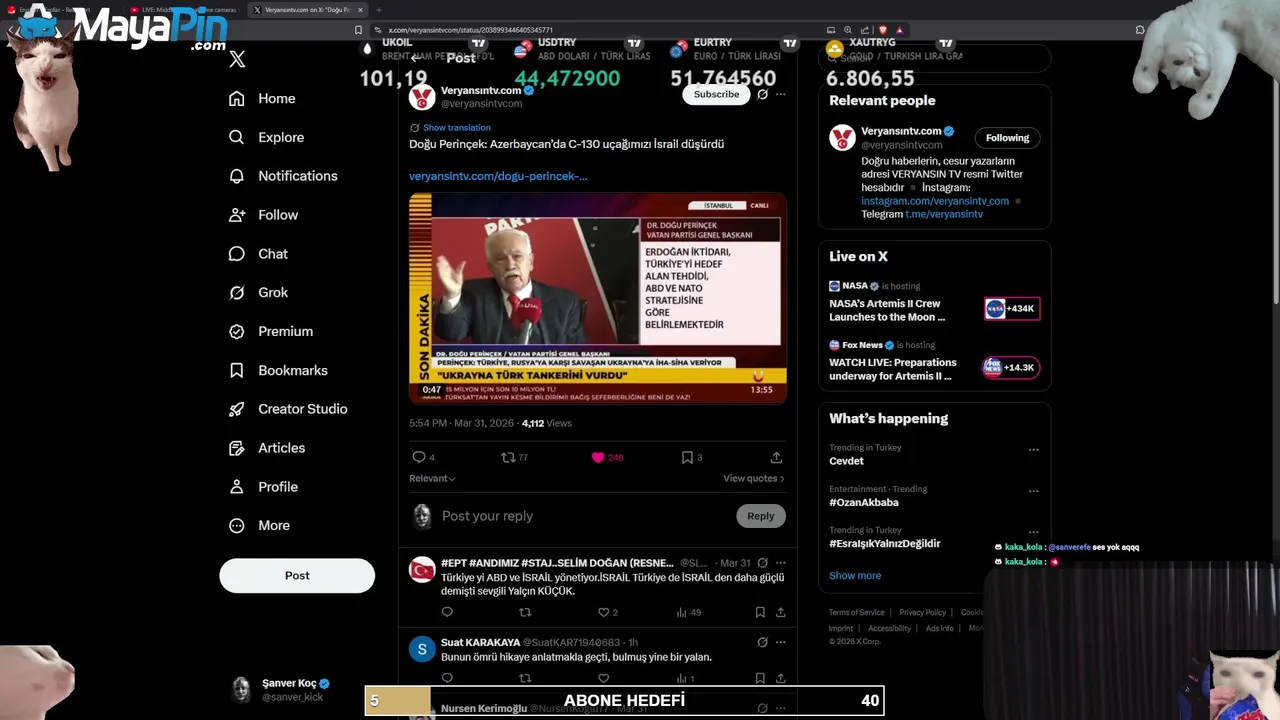This screenshot has width=1280, height=720.
Task: Click the Creator Studio rocket icon
Action: [236, 409]
